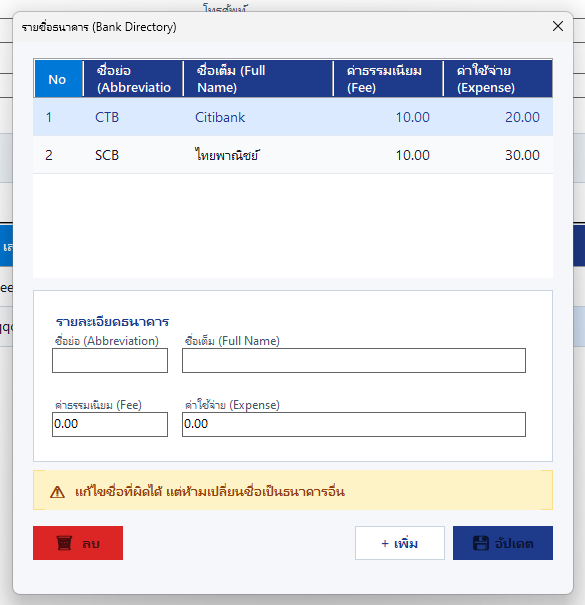The height and width of the screenshot is (605, 585).
Task: Sort by the ชื่อเต็ม (Full Name) column header
Action: pos(258,79)
